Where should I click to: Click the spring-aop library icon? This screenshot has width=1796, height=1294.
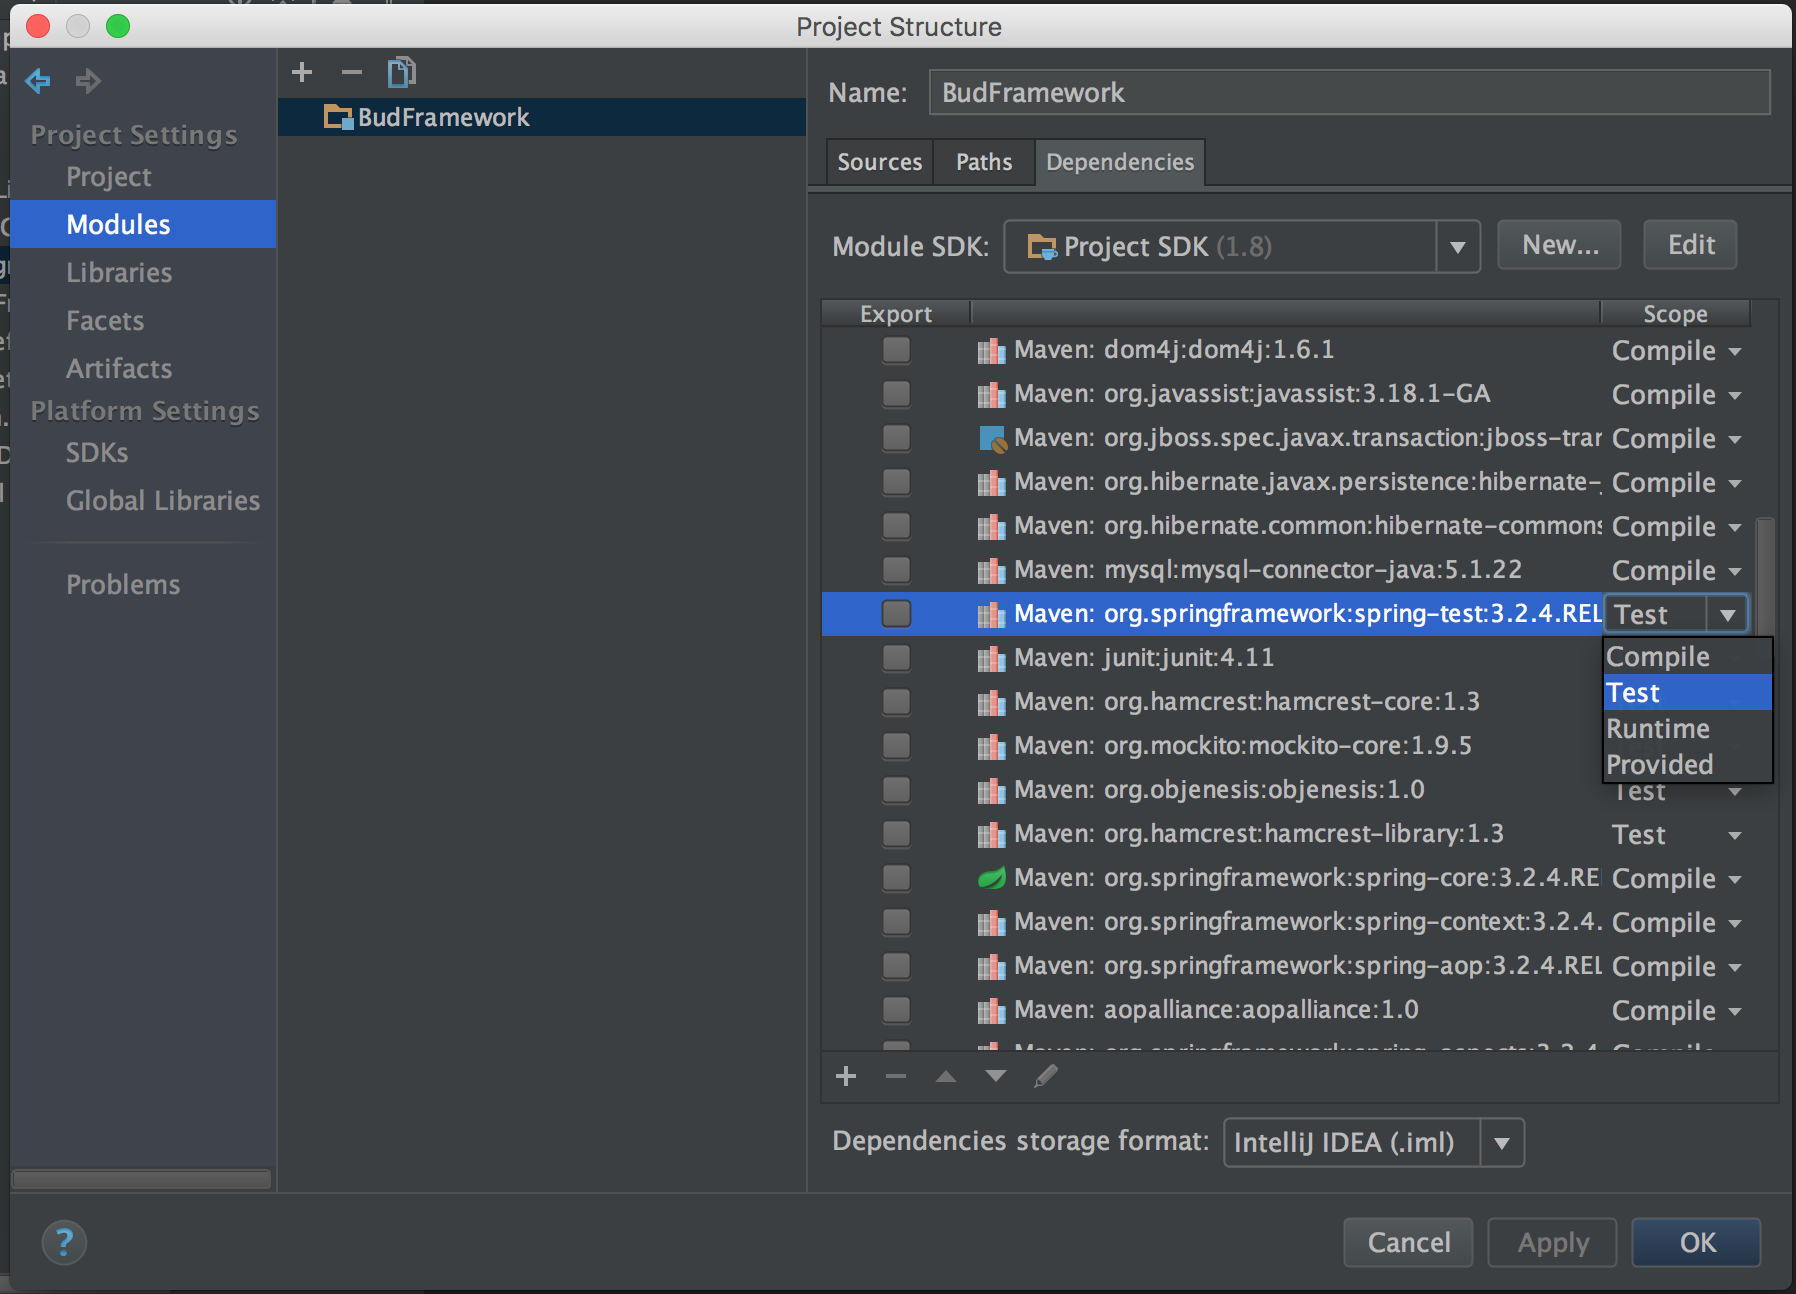991,966
